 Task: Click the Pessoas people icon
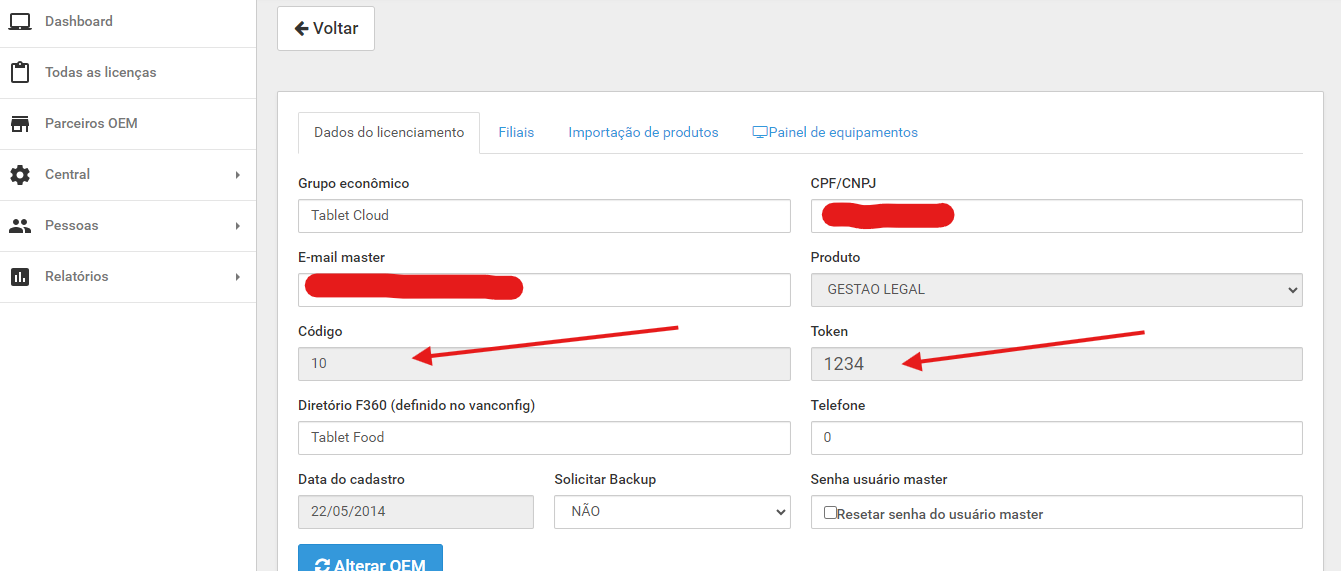(20, 226)
